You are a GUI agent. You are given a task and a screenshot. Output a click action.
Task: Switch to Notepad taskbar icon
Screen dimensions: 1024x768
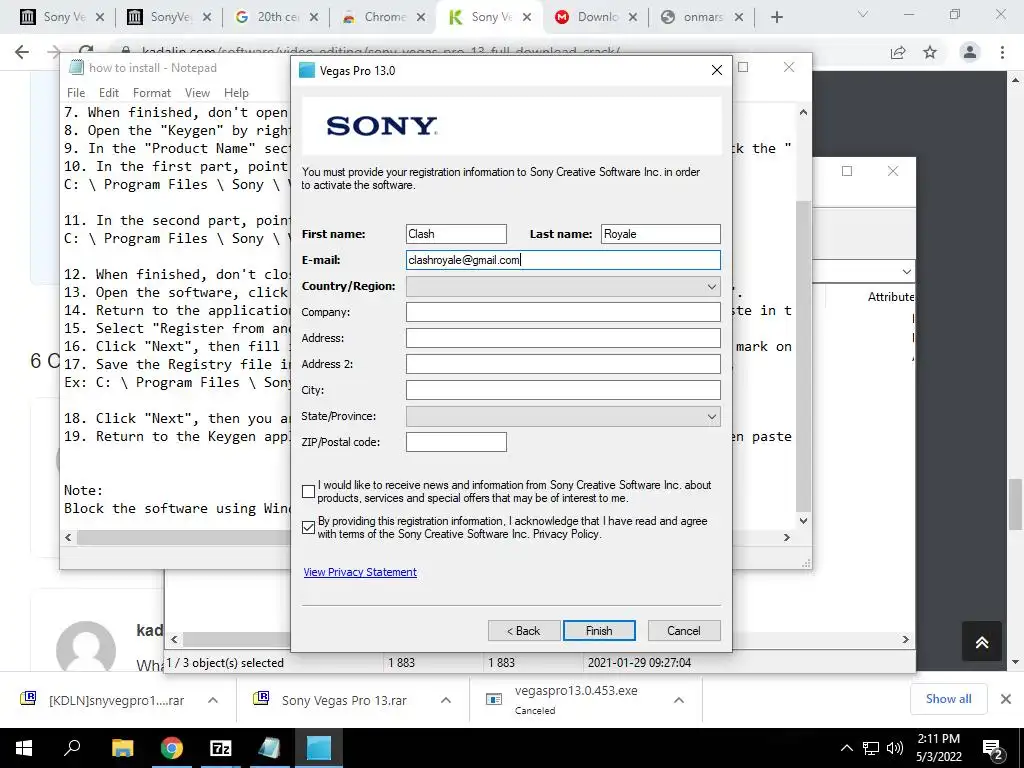coord(269,748)
